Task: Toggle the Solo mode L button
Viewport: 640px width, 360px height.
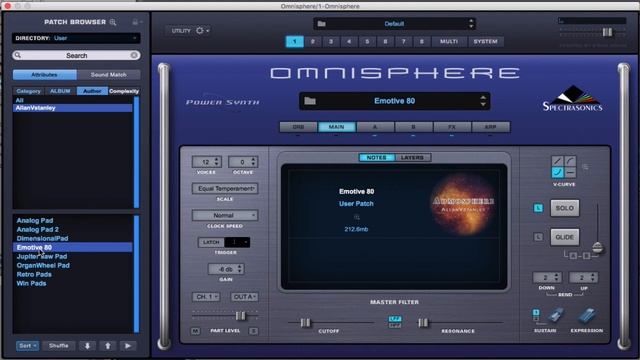Action: pyautogui.click(x=538, y=208)
